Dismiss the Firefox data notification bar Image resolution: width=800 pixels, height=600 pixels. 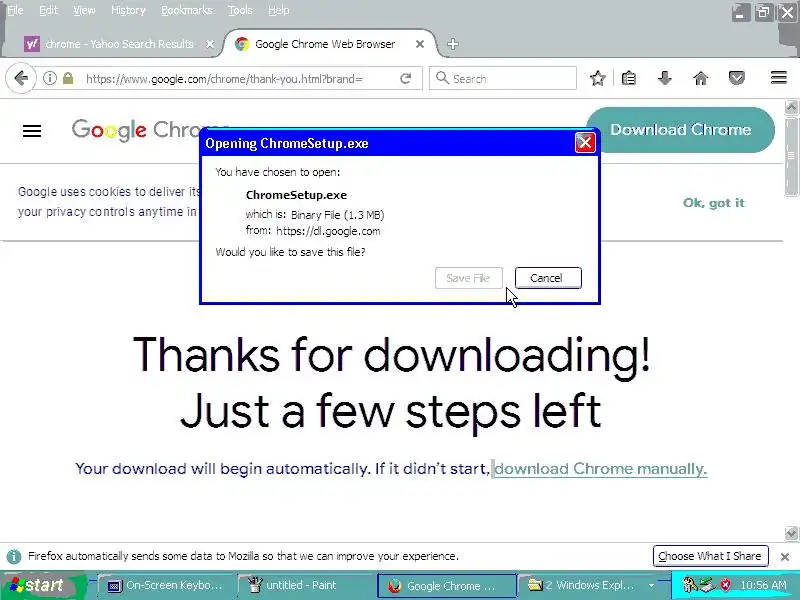[x=785, y=557]
